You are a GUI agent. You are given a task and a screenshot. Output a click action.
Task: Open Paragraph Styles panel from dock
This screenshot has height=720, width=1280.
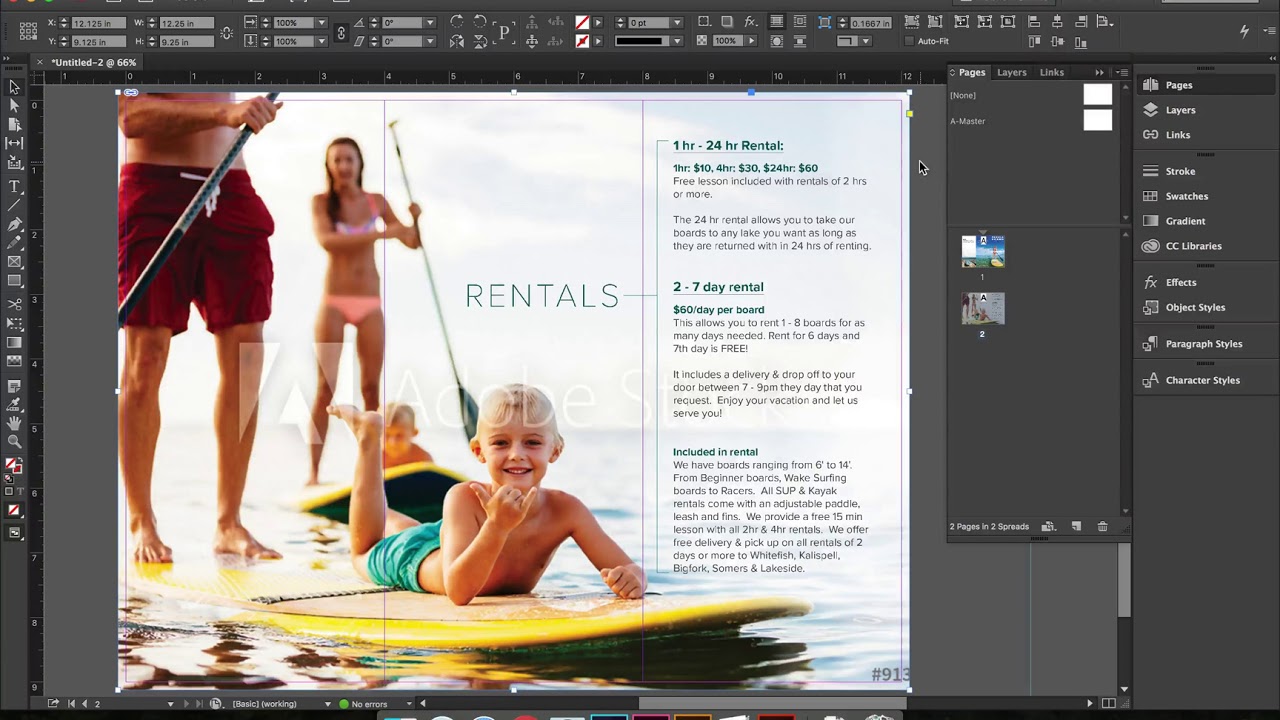click(x=1204, y=344)
